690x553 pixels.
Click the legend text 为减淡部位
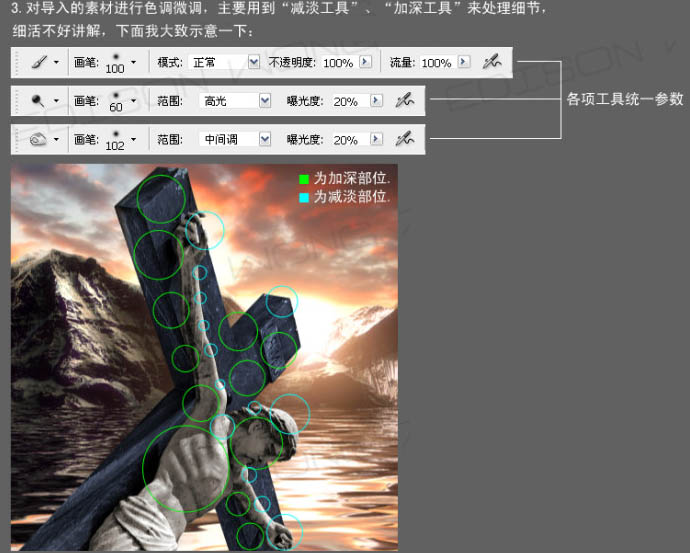pyautogui.click(x=351, y=197)
